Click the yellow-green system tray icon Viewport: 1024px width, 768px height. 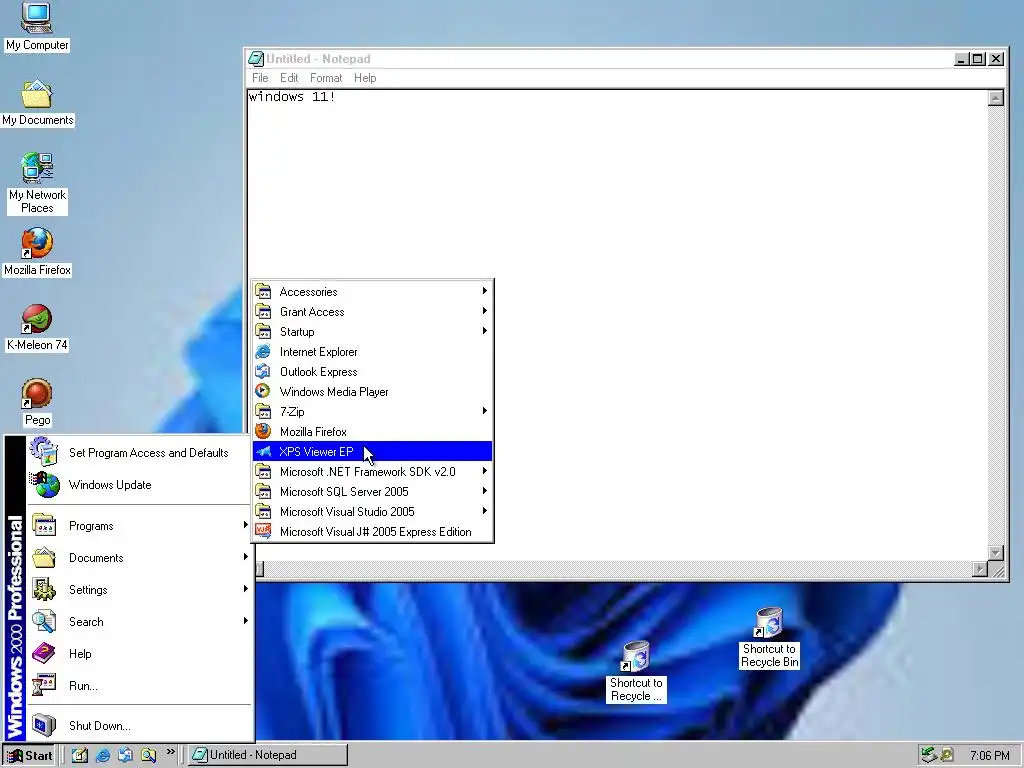946,755
